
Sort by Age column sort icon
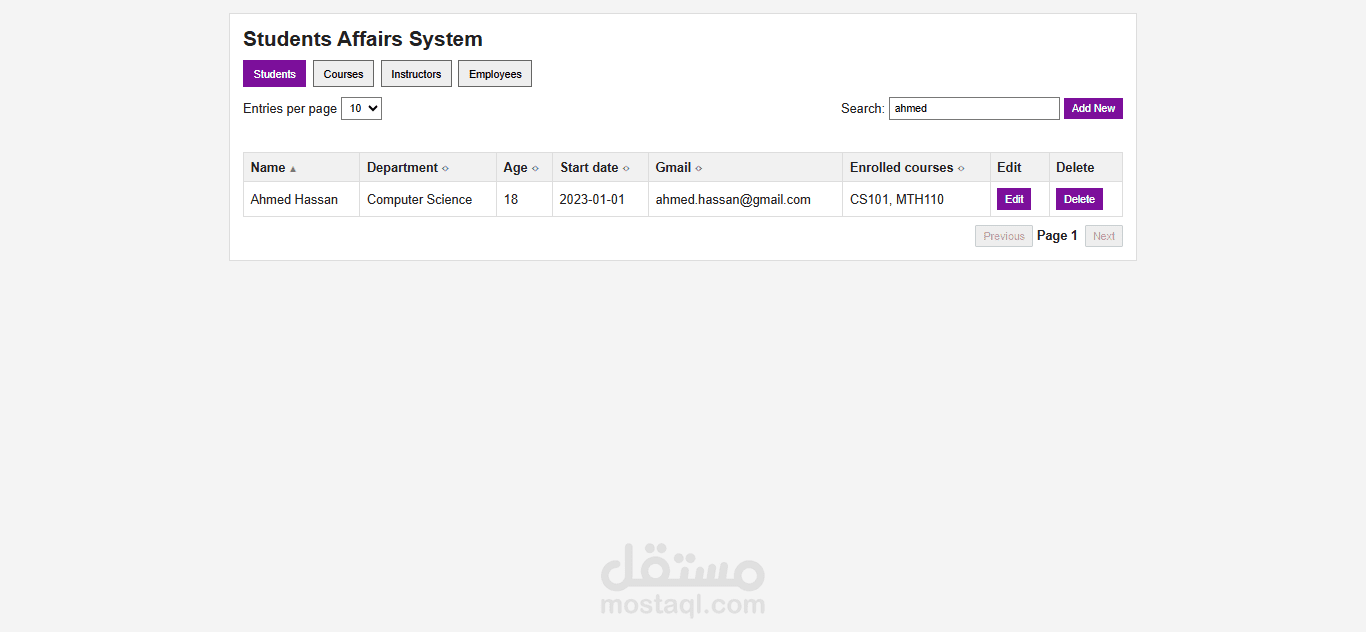click(535, 168)
